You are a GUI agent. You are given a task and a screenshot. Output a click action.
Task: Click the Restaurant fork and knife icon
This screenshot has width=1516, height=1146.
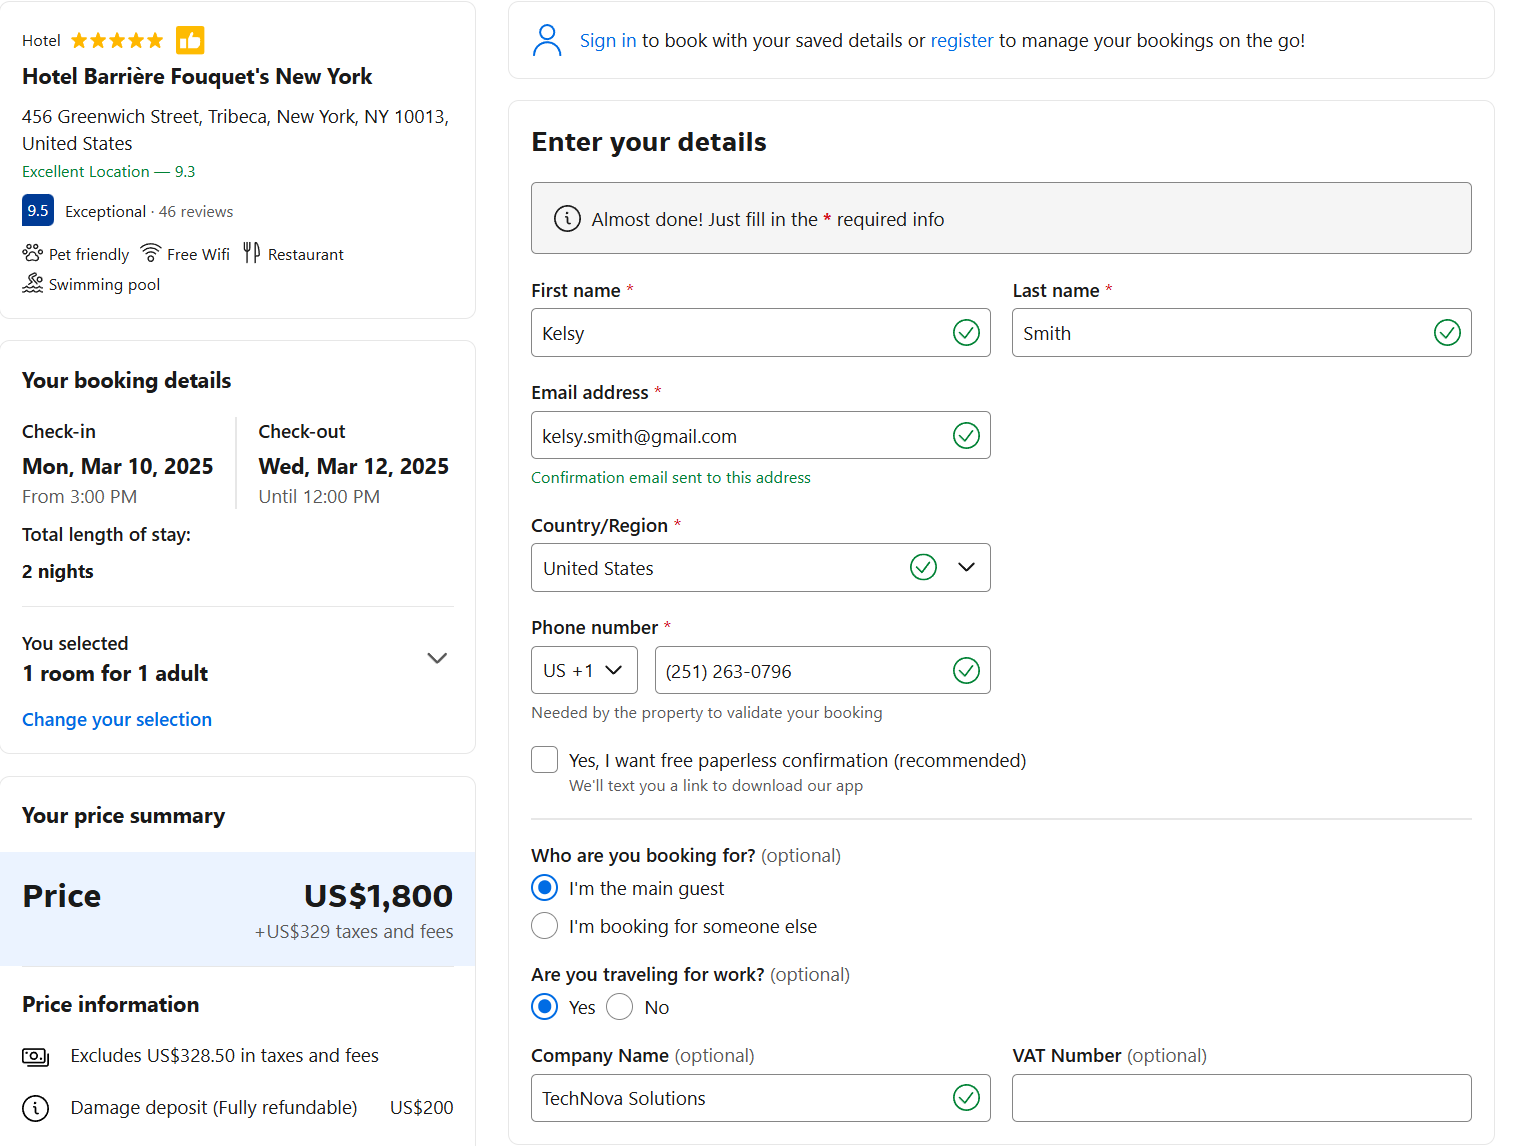[x=252, y=253]
